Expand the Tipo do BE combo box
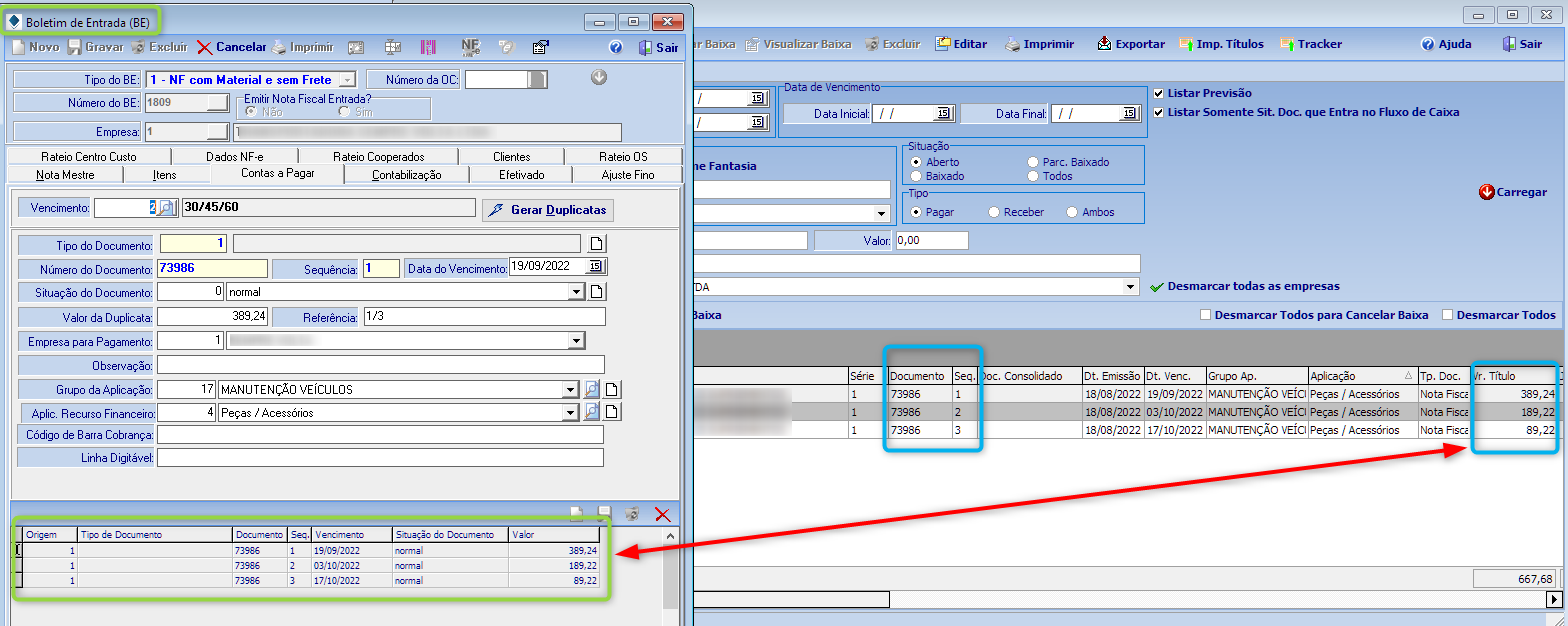This screenshot has height=626, width=1568. coord(347,79)
